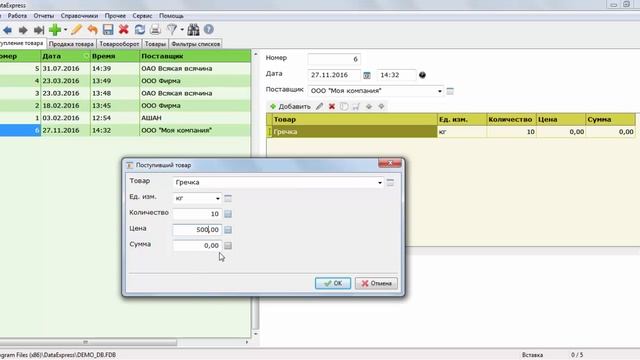Open the Помощь menu

pyautogui.click(x=171, y=16)
